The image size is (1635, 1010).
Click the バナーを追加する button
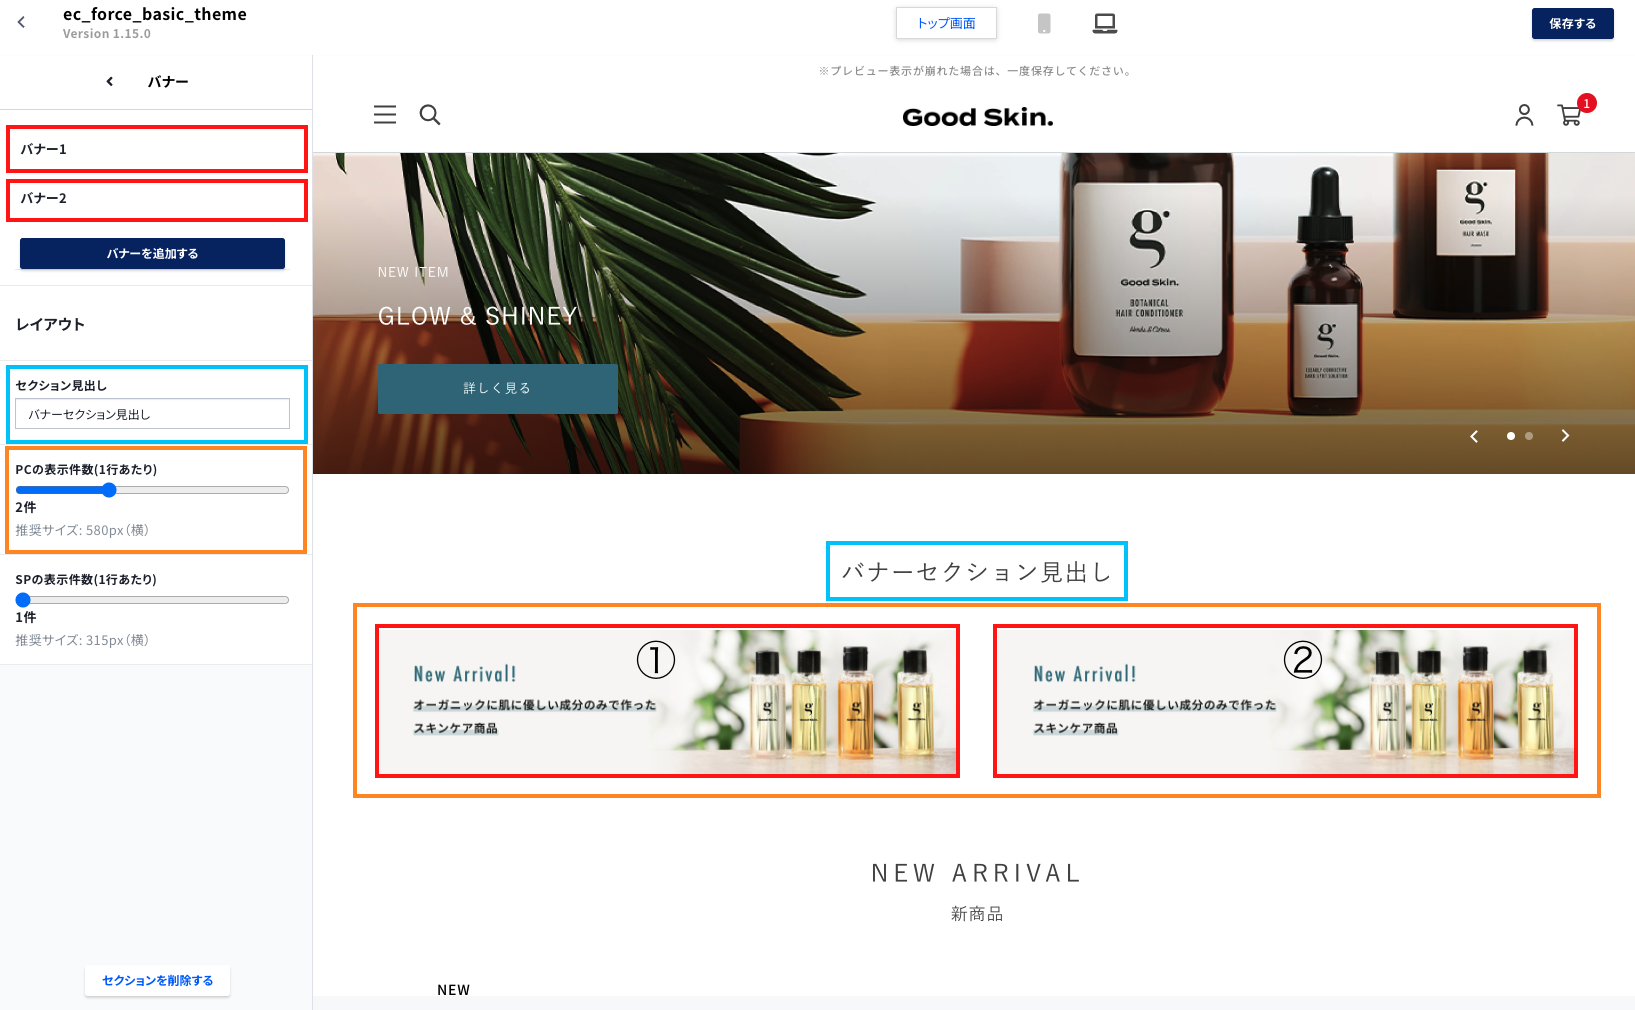pyautogui.click(x=152, y=253)
